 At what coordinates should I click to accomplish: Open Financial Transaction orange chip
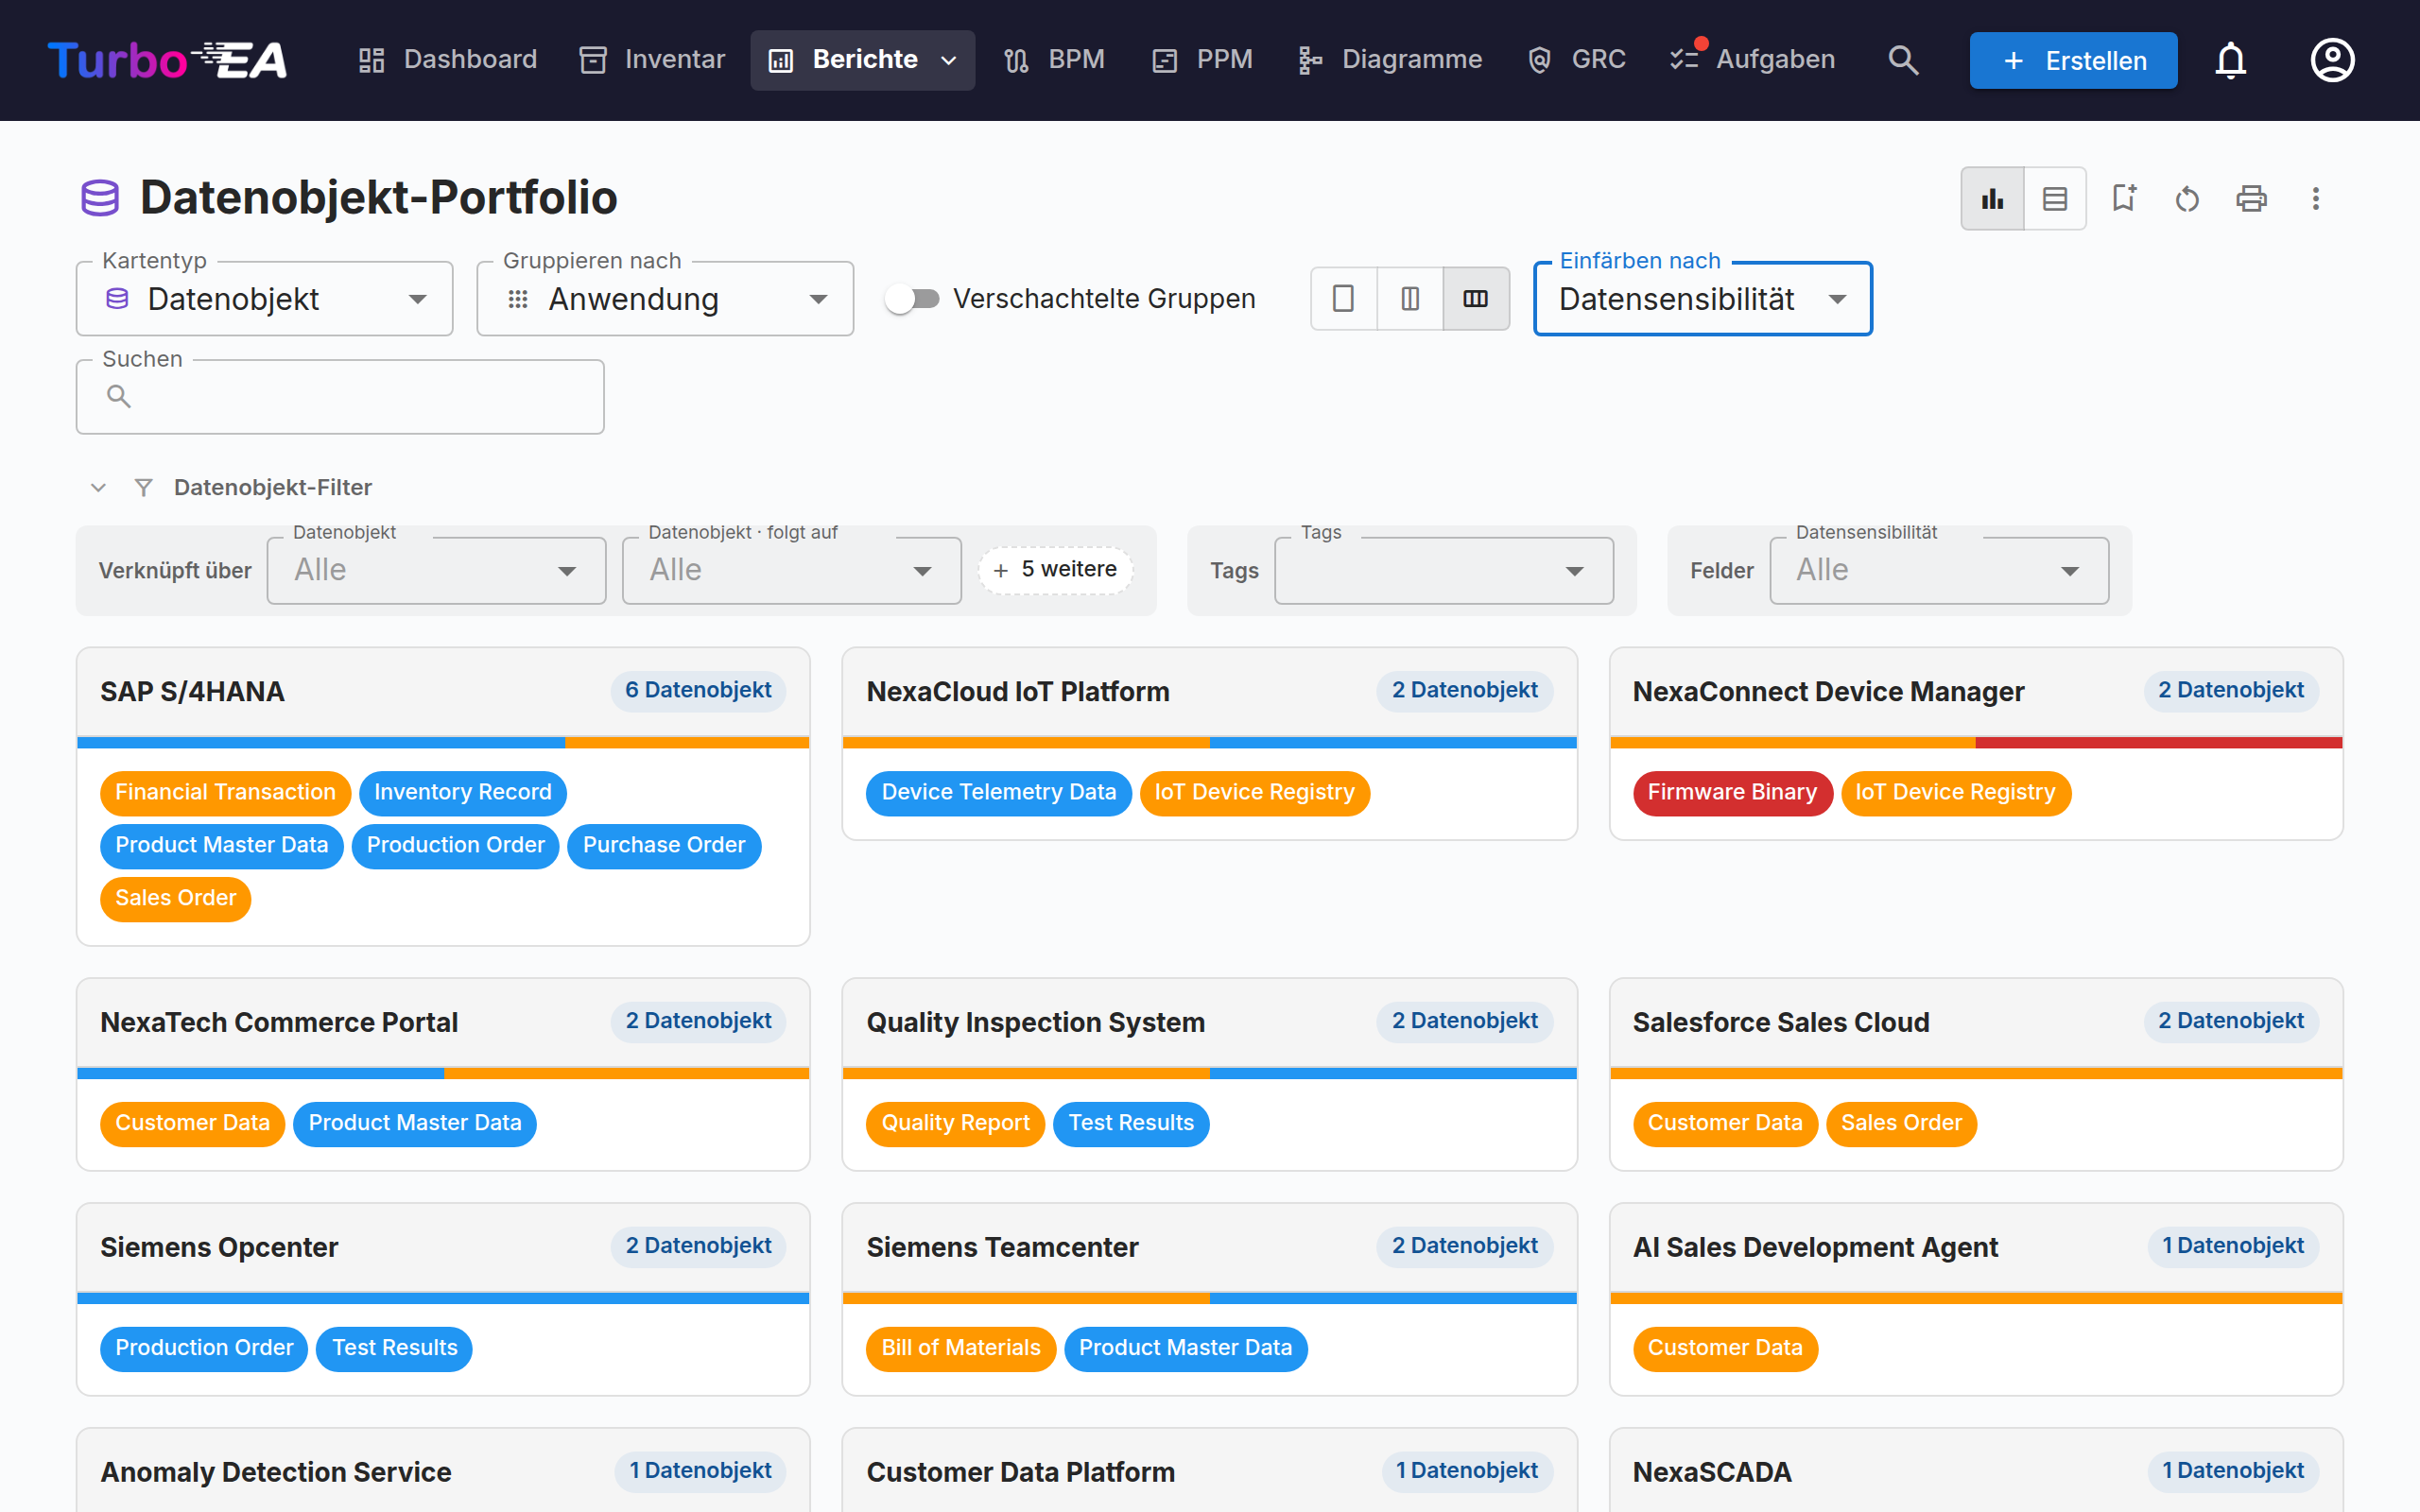(x=225, y=793)
